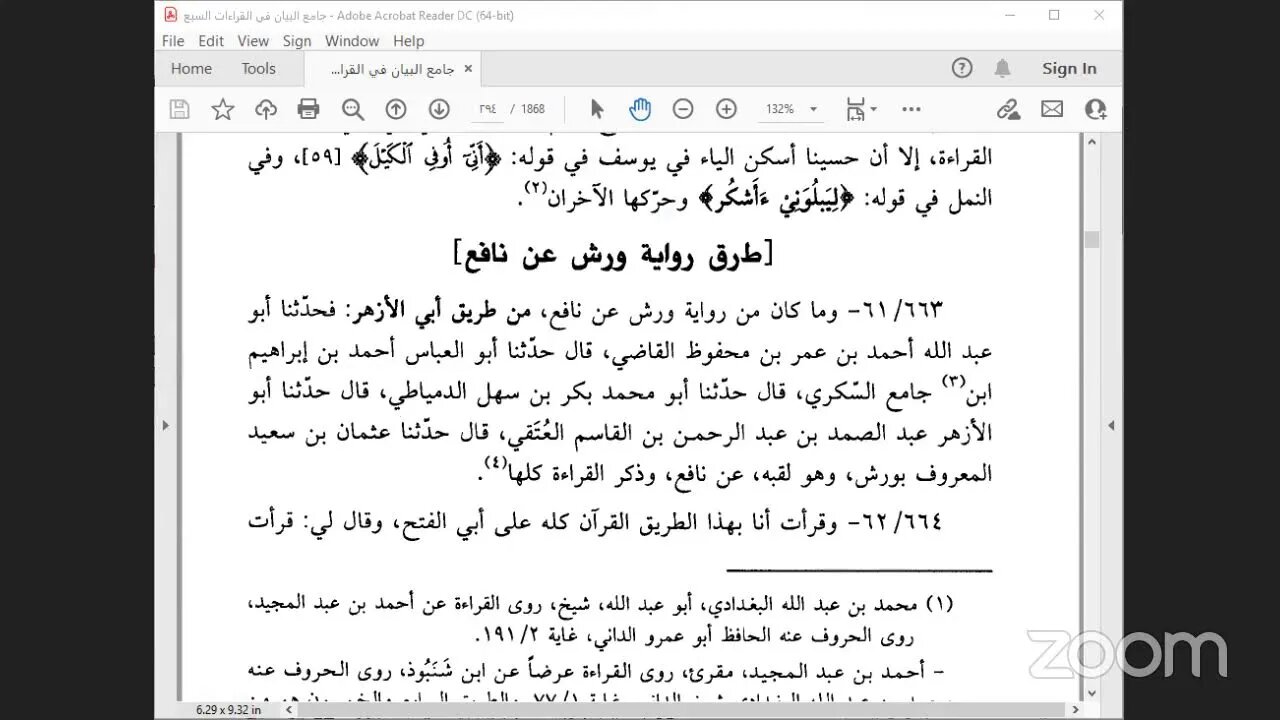1280x720 pixels.
Task: Zoom out with the minus icon
Action: pyautogui.click(x=683, y=109)
